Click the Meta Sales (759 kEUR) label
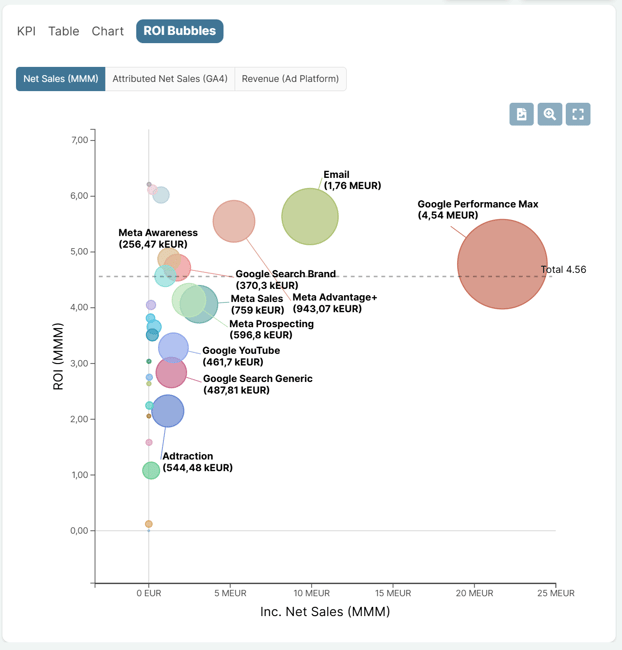Screen dimensions: 622x650 (257, 304)
